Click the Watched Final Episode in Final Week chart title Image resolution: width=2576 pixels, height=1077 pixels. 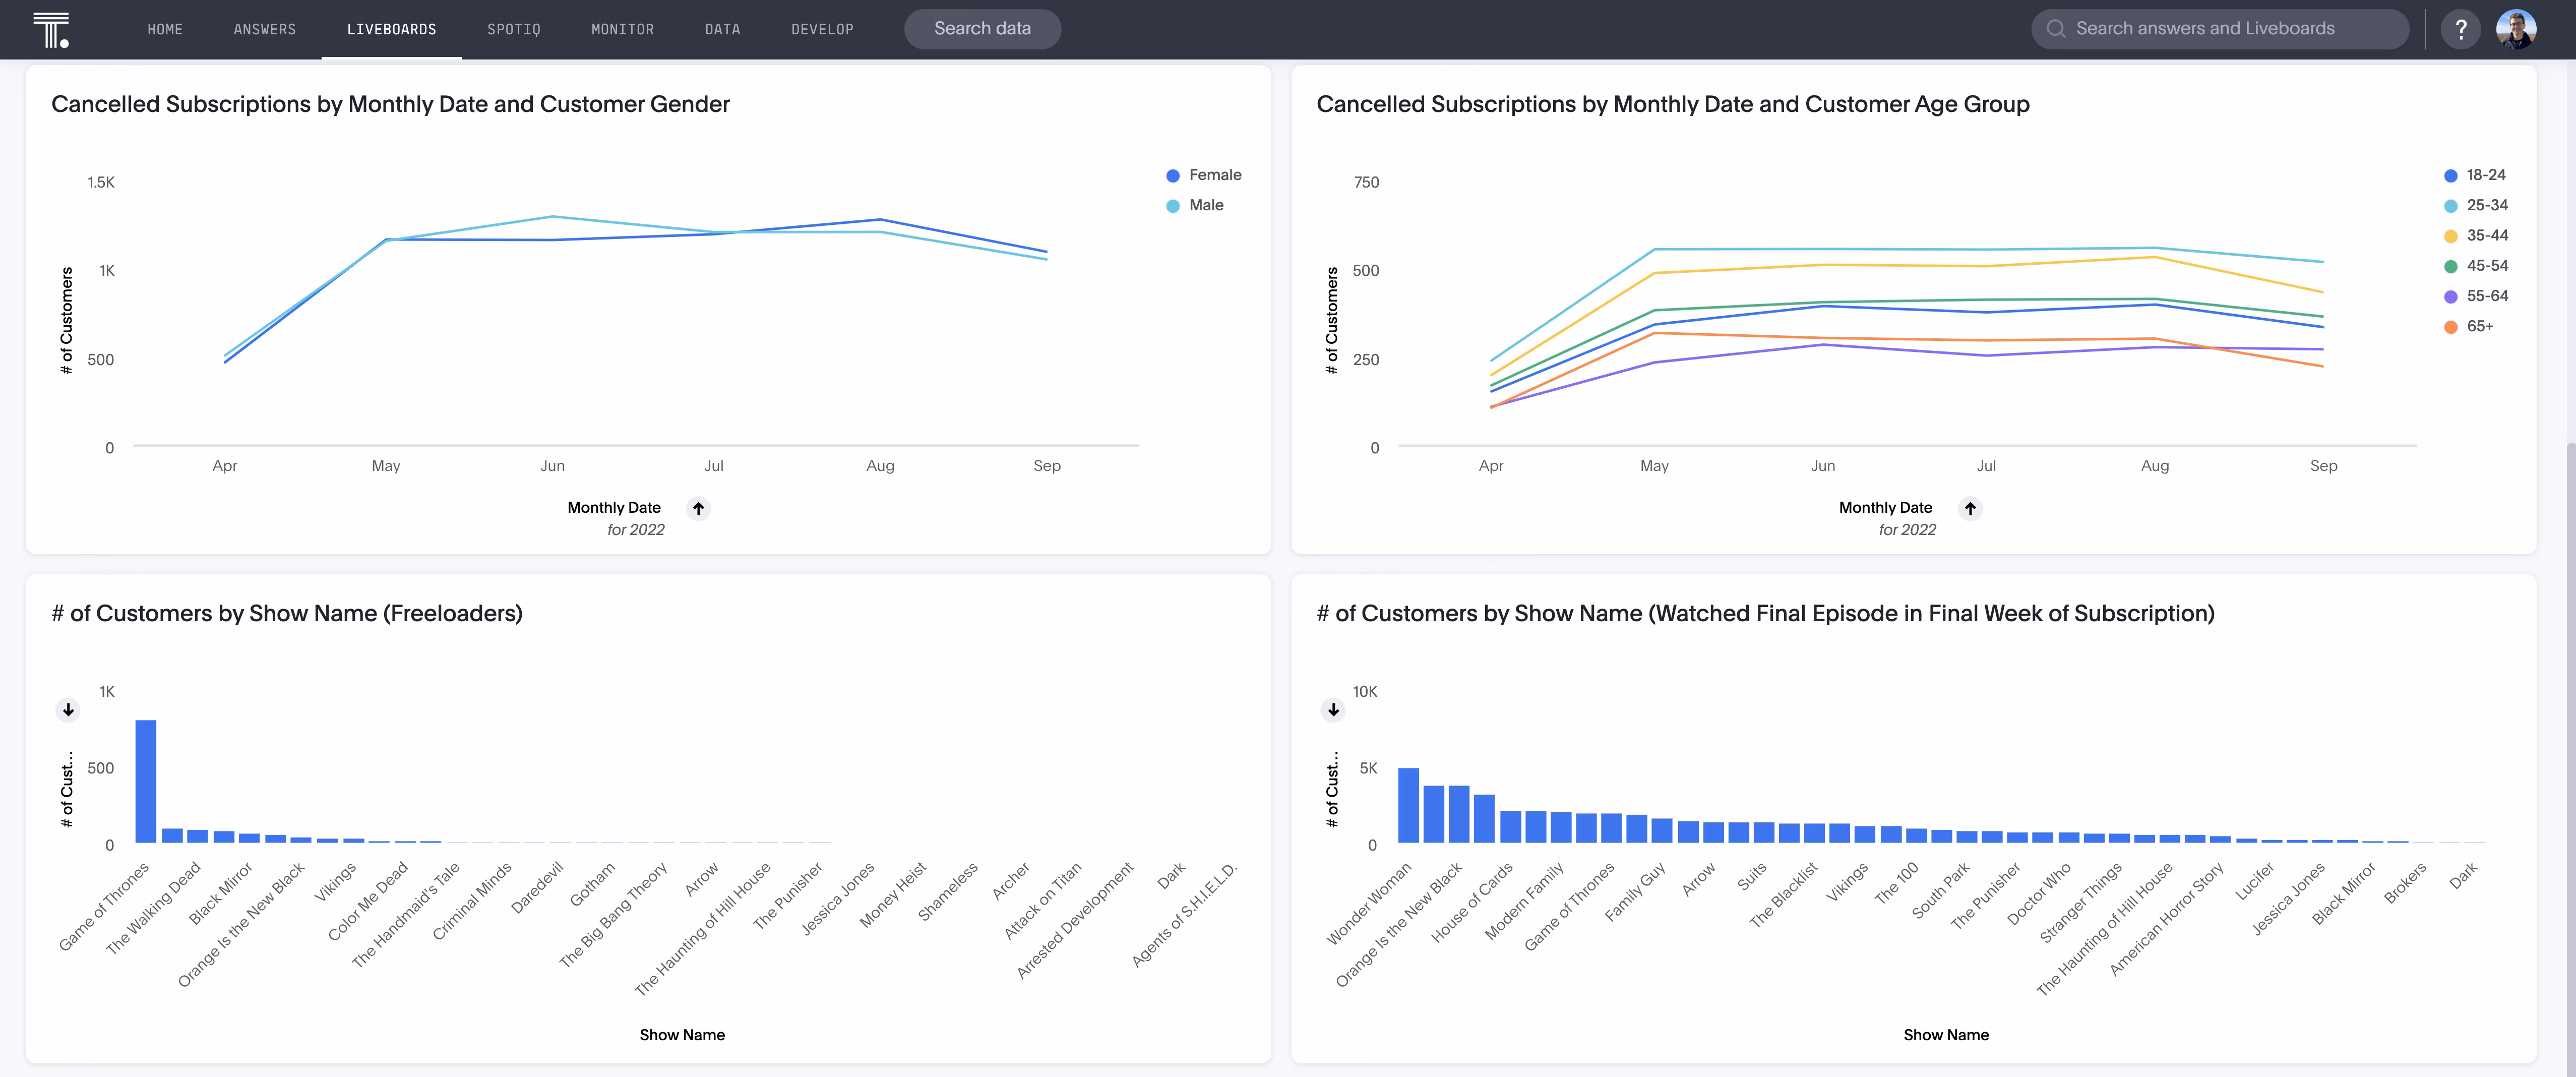[x=1765, y=613]
